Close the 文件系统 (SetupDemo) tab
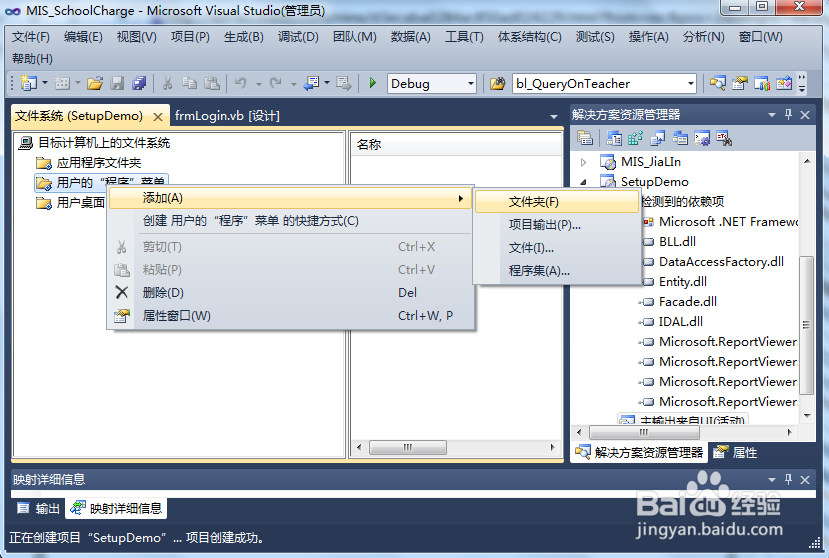This screenshot has width=829, height=558. pyautogui.click(x=158, y=116)
